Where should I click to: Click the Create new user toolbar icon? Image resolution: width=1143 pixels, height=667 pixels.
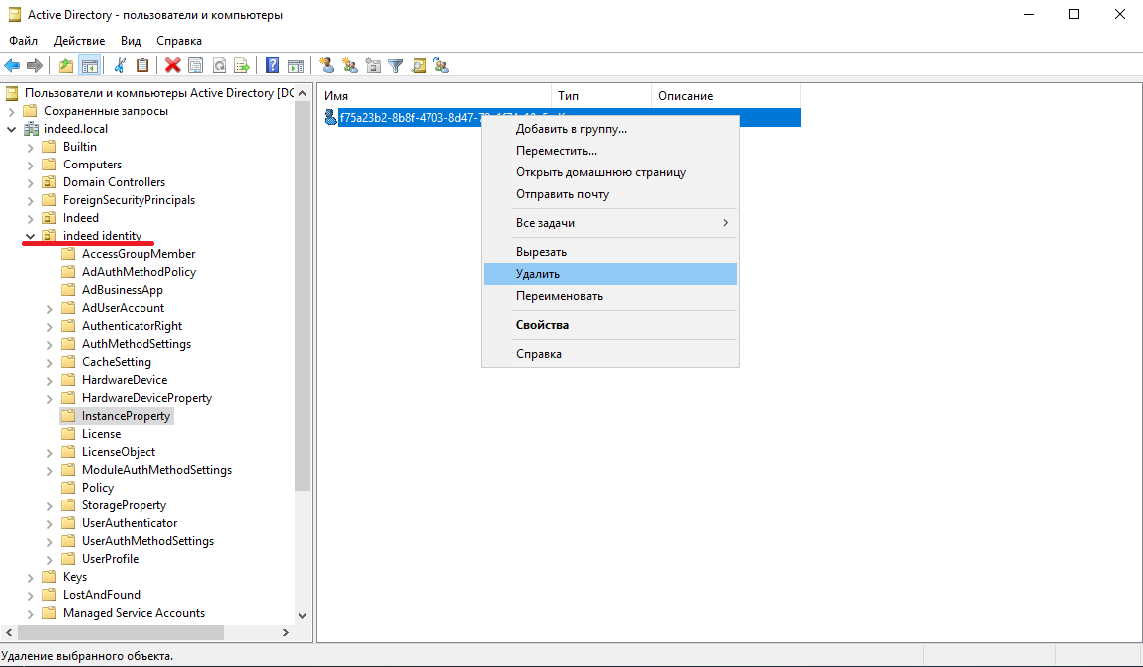tap(326, 65)
